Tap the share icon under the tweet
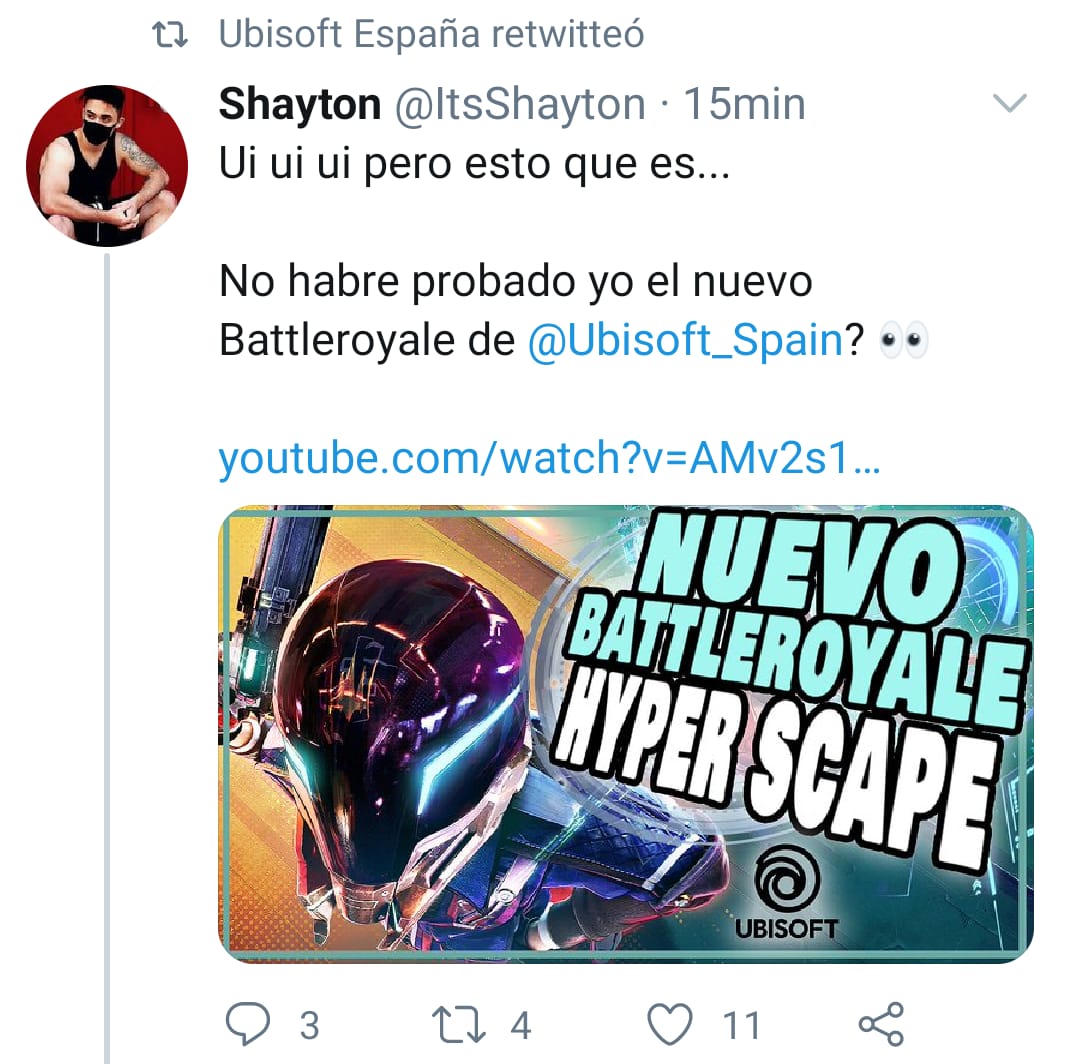The height and width of the screenshot is (1064, 1069). click(881, 1024)
